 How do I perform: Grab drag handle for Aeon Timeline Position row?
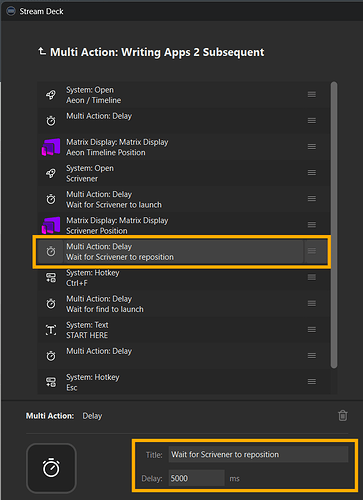tap(312, 147)
